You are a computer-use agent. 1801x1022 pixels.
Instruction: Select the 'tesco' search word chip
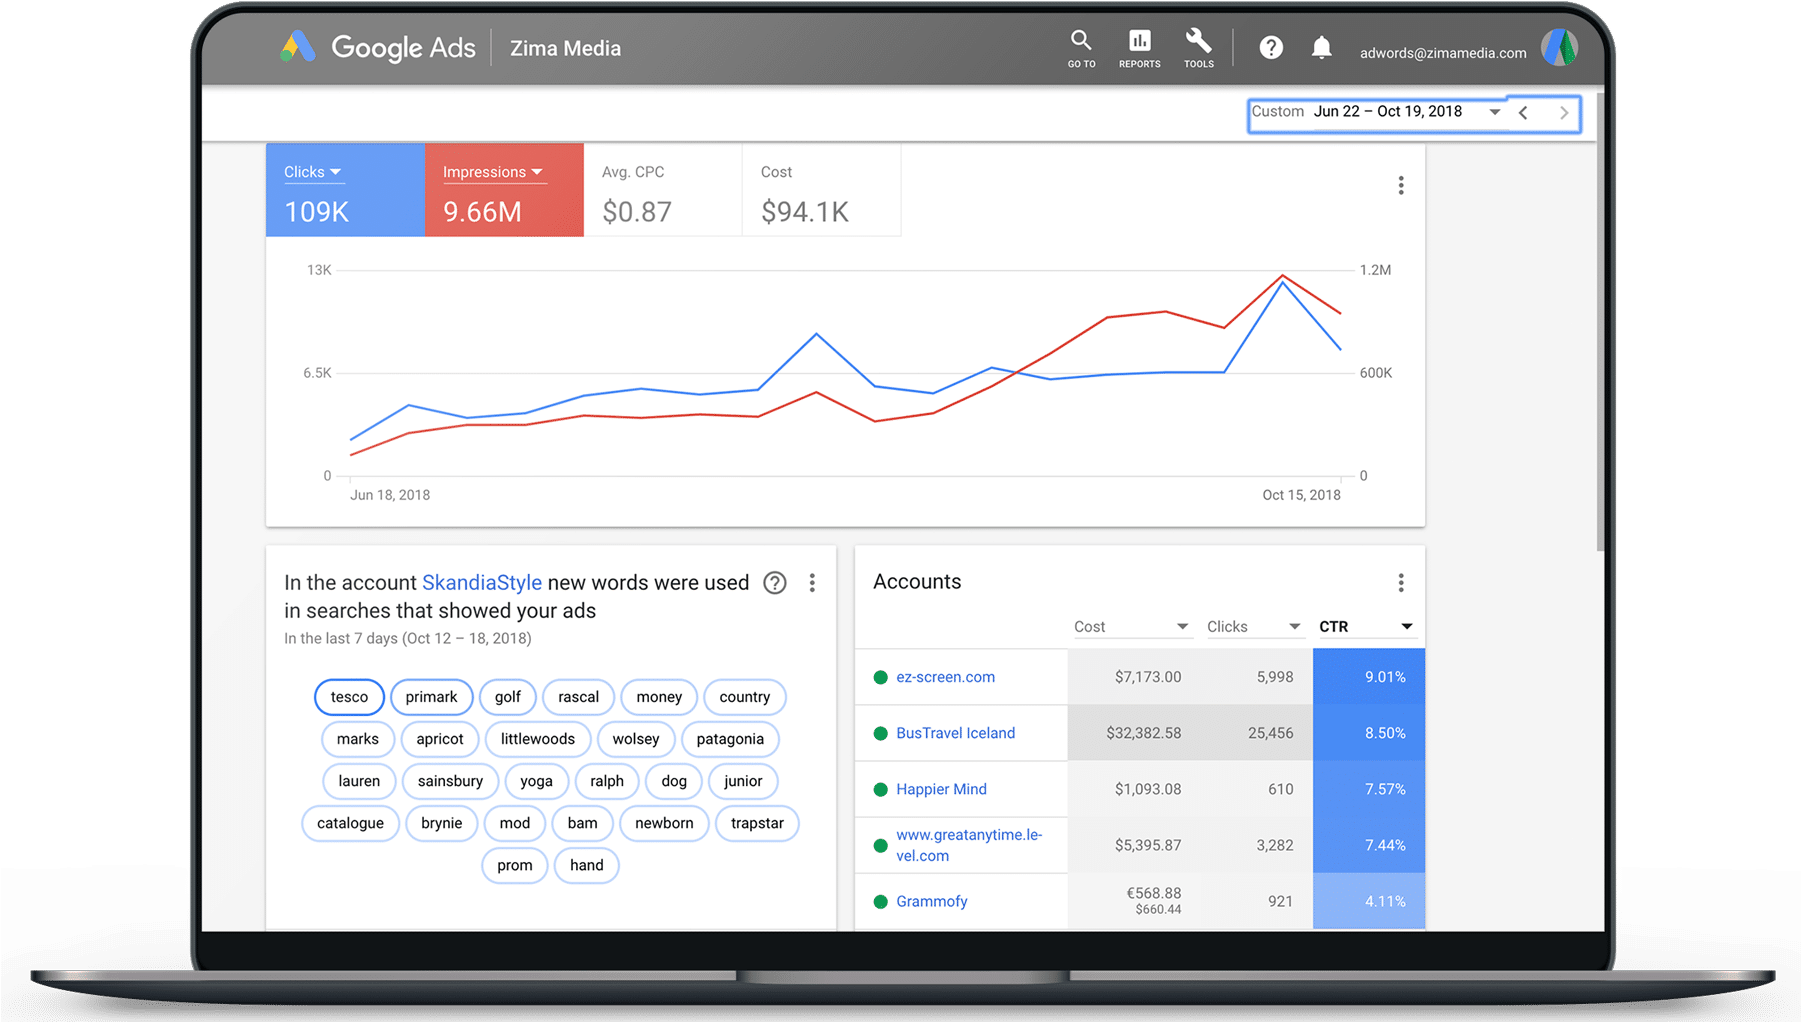pyautogui.click(x=349, y=697)
